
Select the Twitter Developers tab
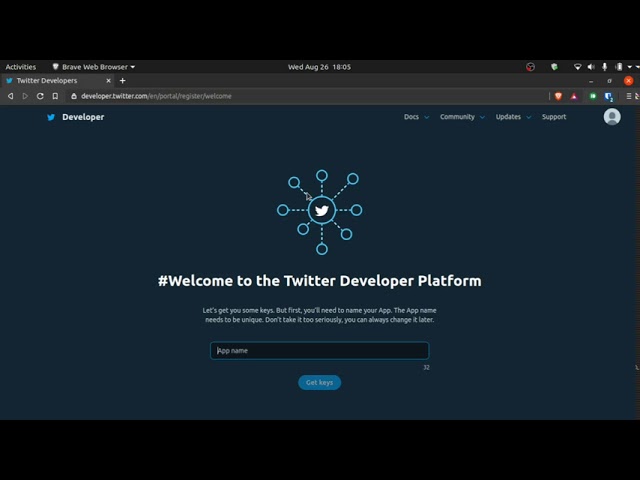[58, 81]
